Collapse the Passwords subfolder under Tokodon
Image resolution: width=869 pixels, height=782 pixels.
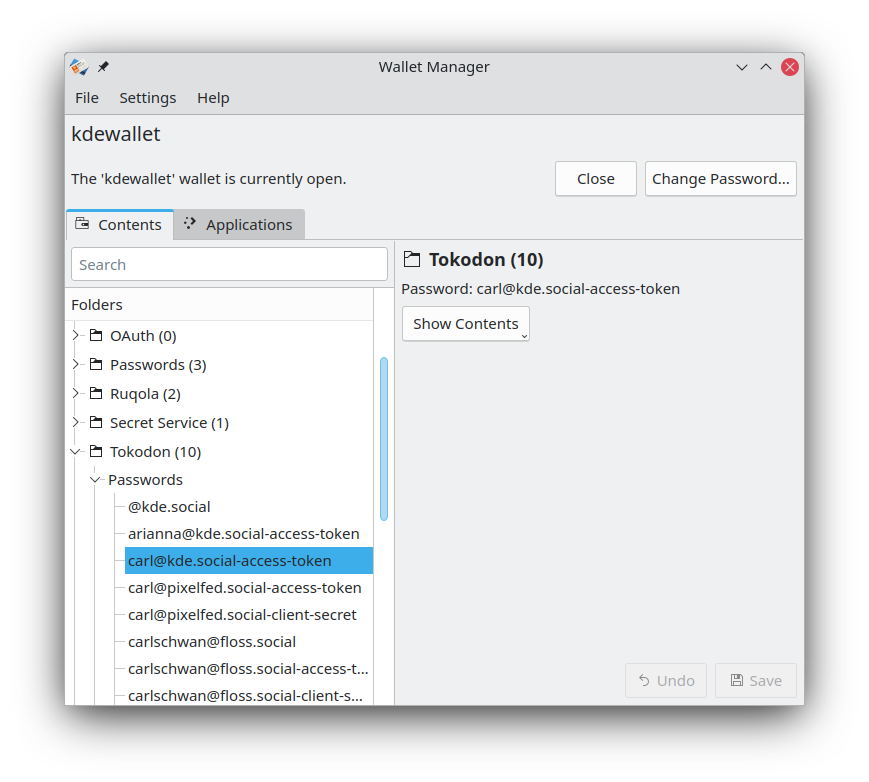click(x=96, y=480)
